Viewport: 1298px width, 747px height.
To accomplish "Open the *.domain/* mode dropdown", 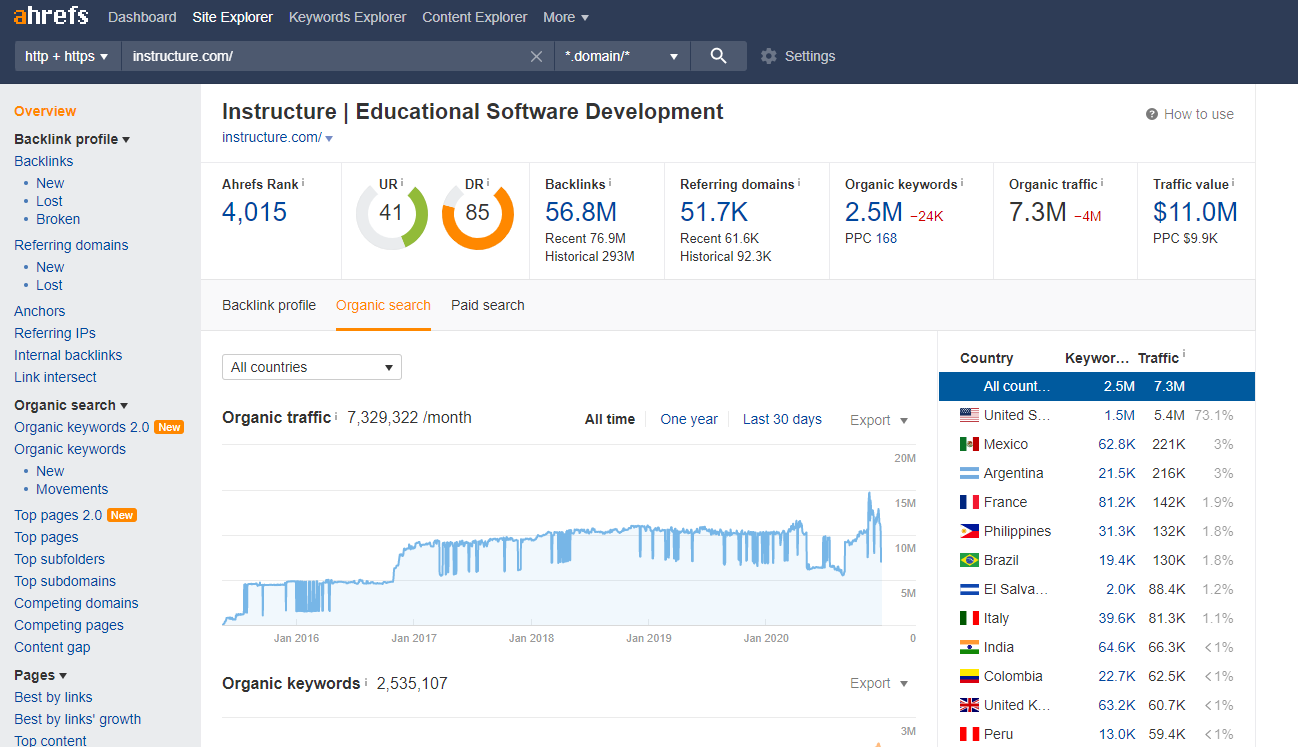I will [x=621, y=56].
